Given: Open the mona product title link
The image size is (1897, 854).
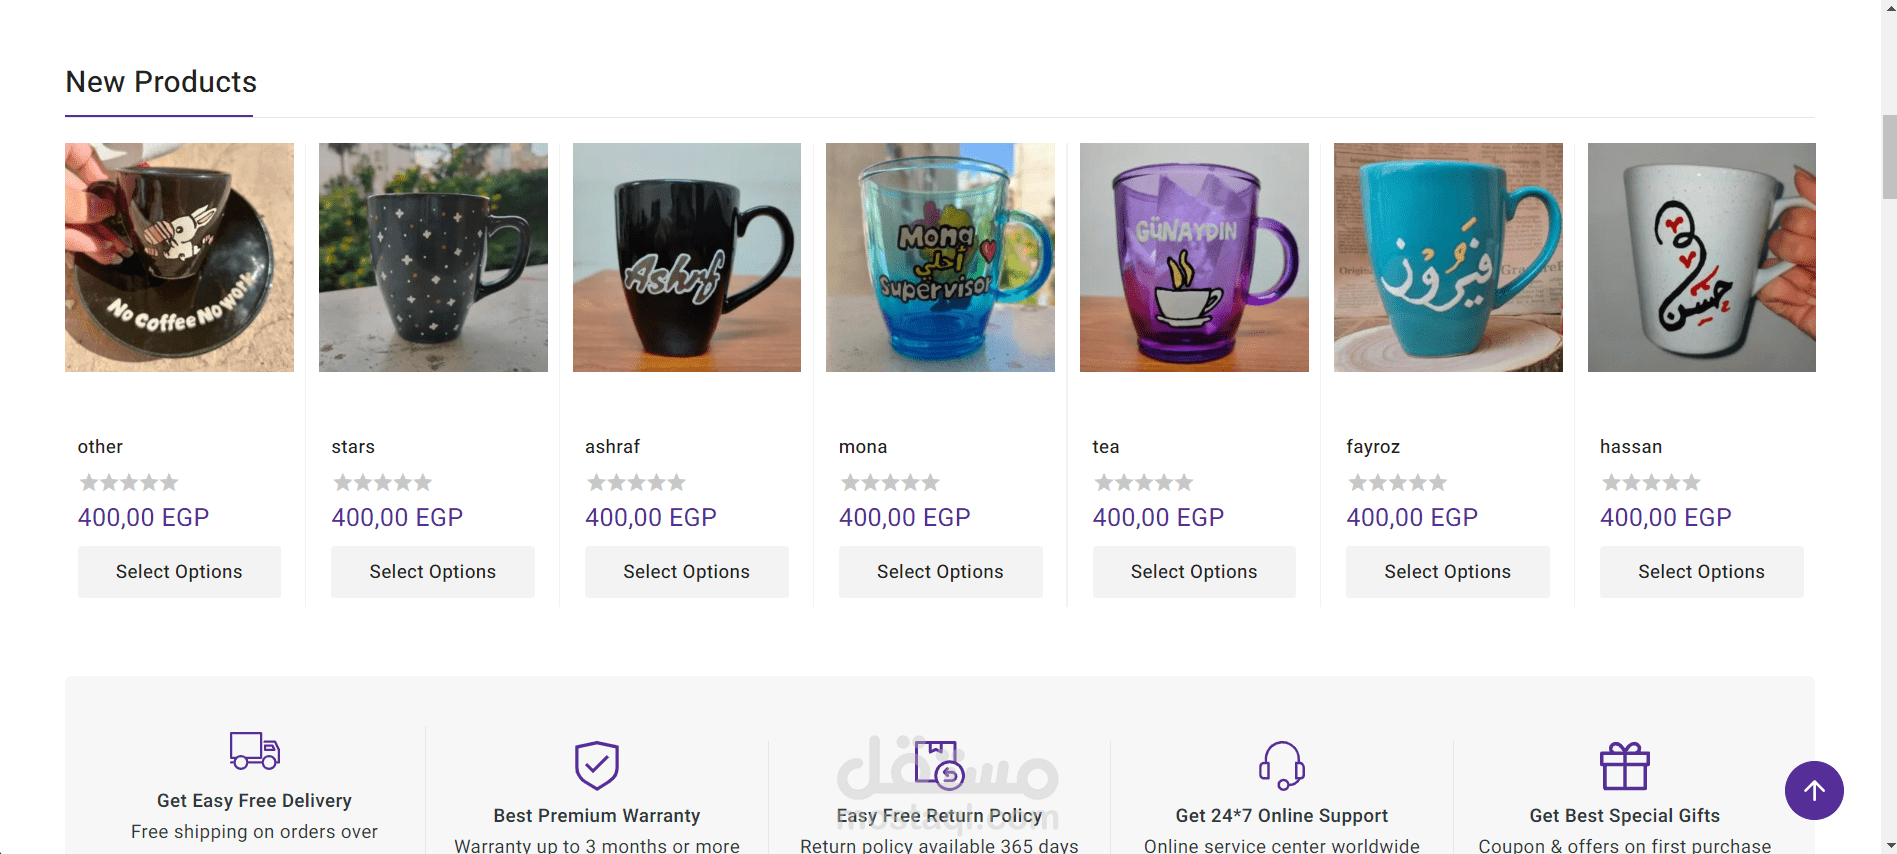Looking at the screenshot, I should pos(863,447).
